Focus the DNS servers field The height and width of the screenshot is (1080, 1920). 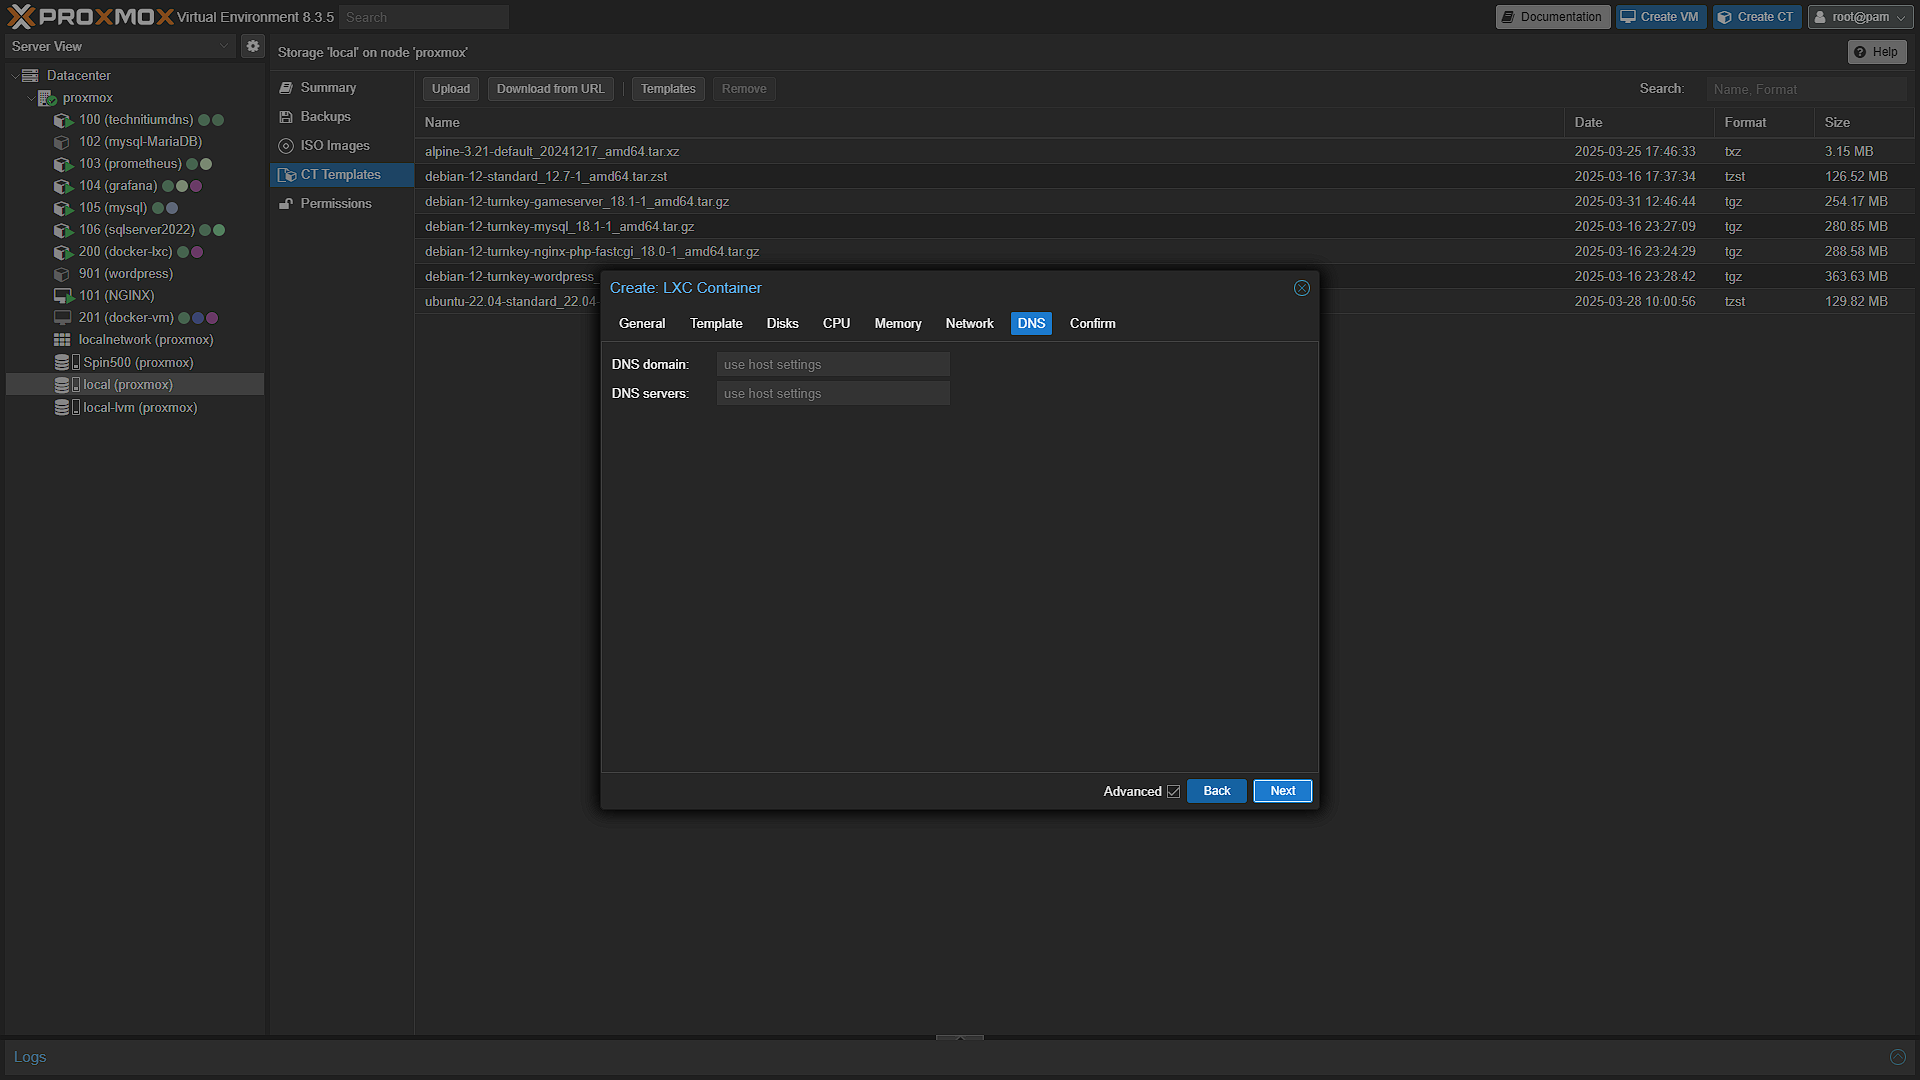(x=833, y=393)
